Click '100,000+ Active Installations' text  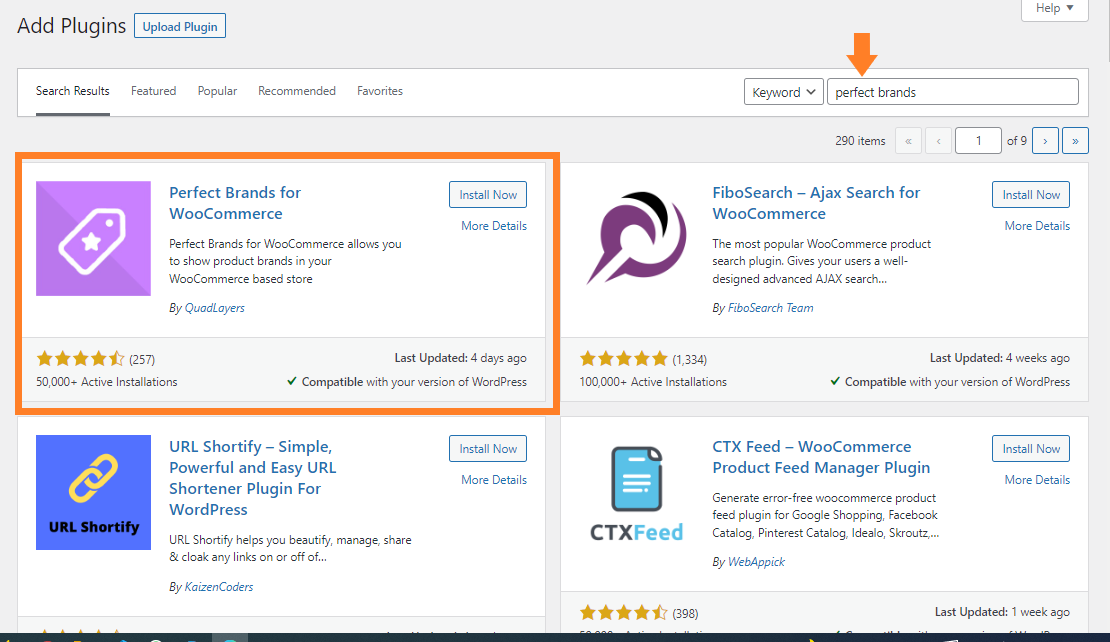pyautogui.click(x=653, y=382)
